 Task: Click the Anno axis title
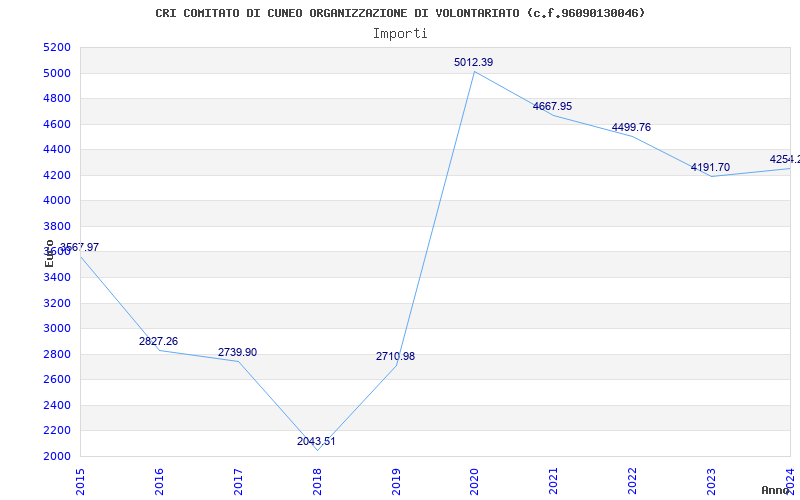776,490
